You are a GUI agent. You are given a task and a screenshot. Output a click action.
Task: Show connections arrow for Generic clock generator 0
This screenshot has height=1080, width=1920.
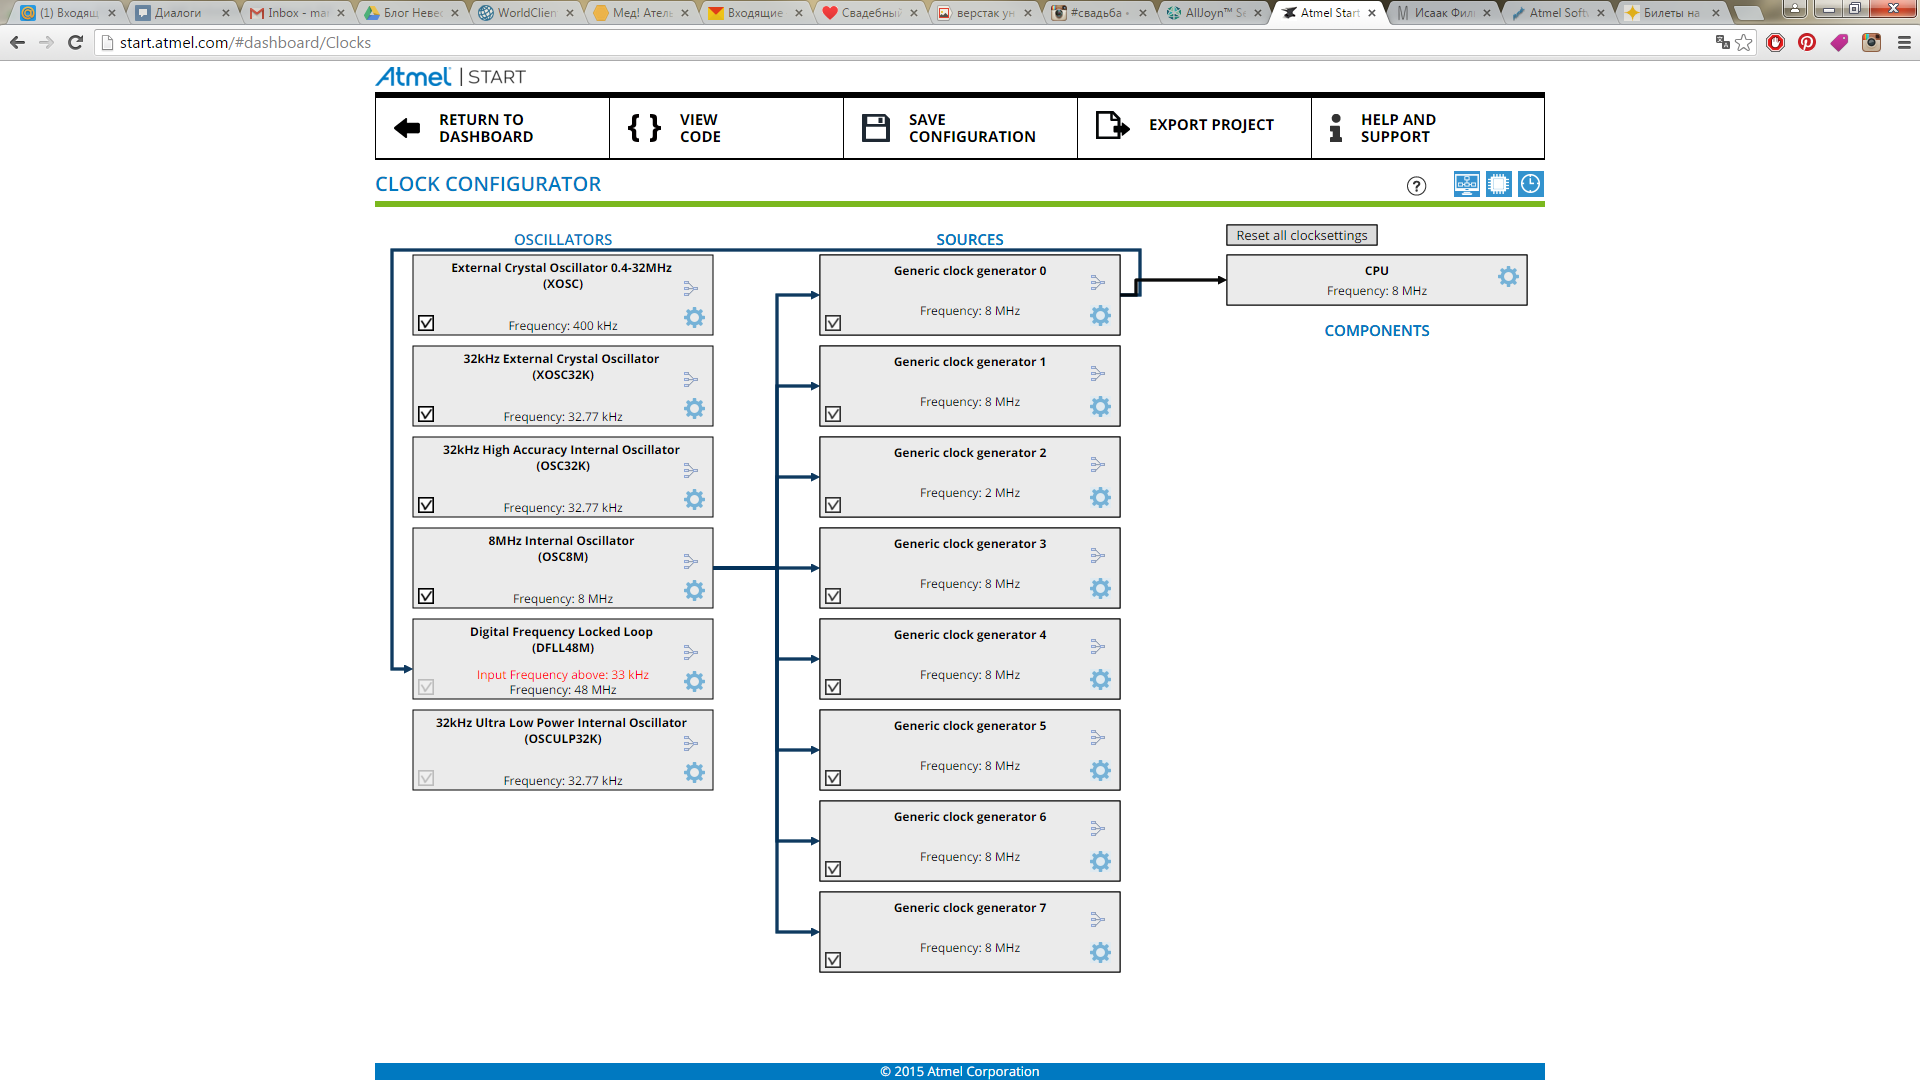[1097, 283]
